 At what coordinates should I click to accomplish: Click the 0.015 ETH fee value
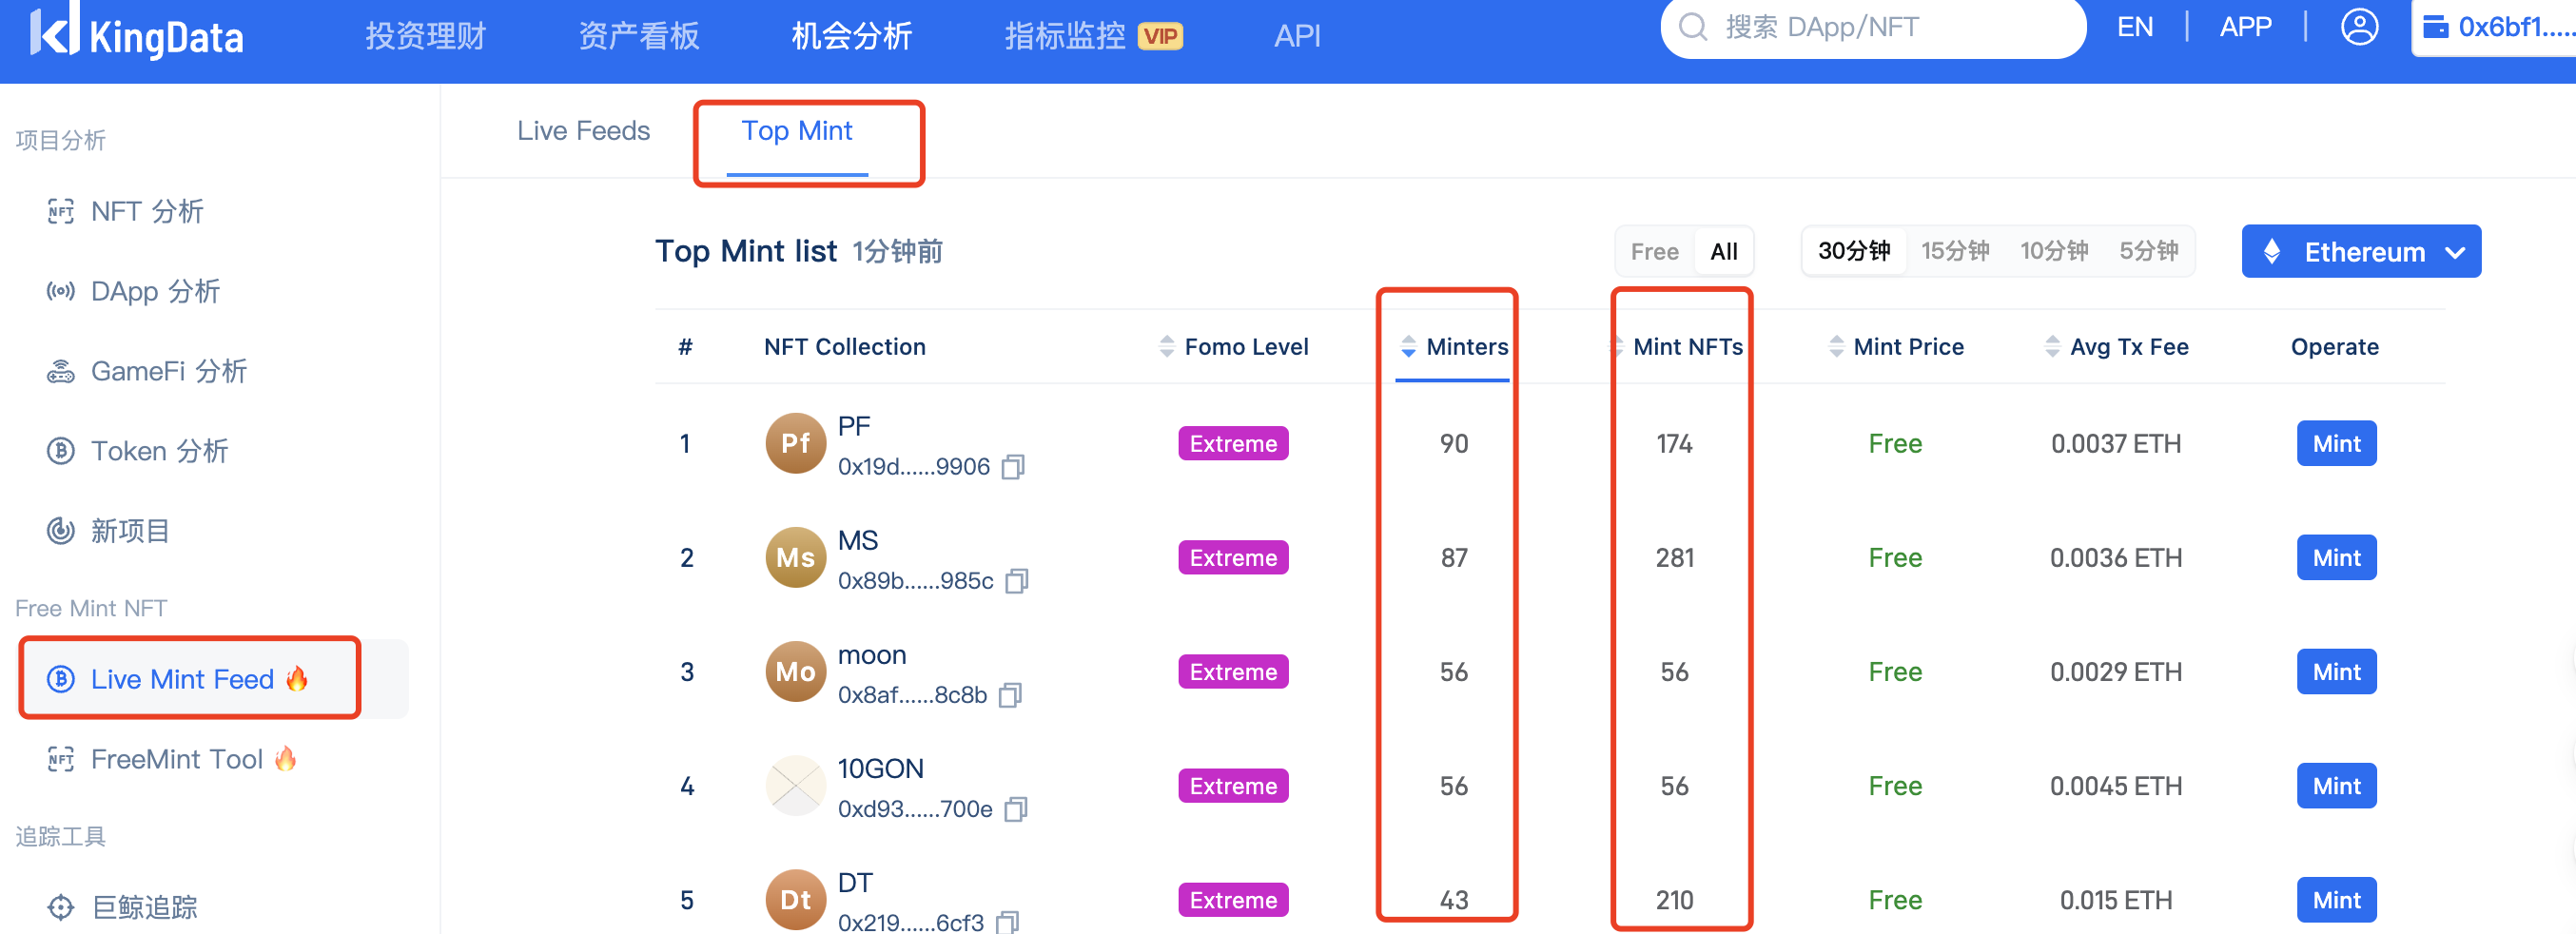(2116, 900)
